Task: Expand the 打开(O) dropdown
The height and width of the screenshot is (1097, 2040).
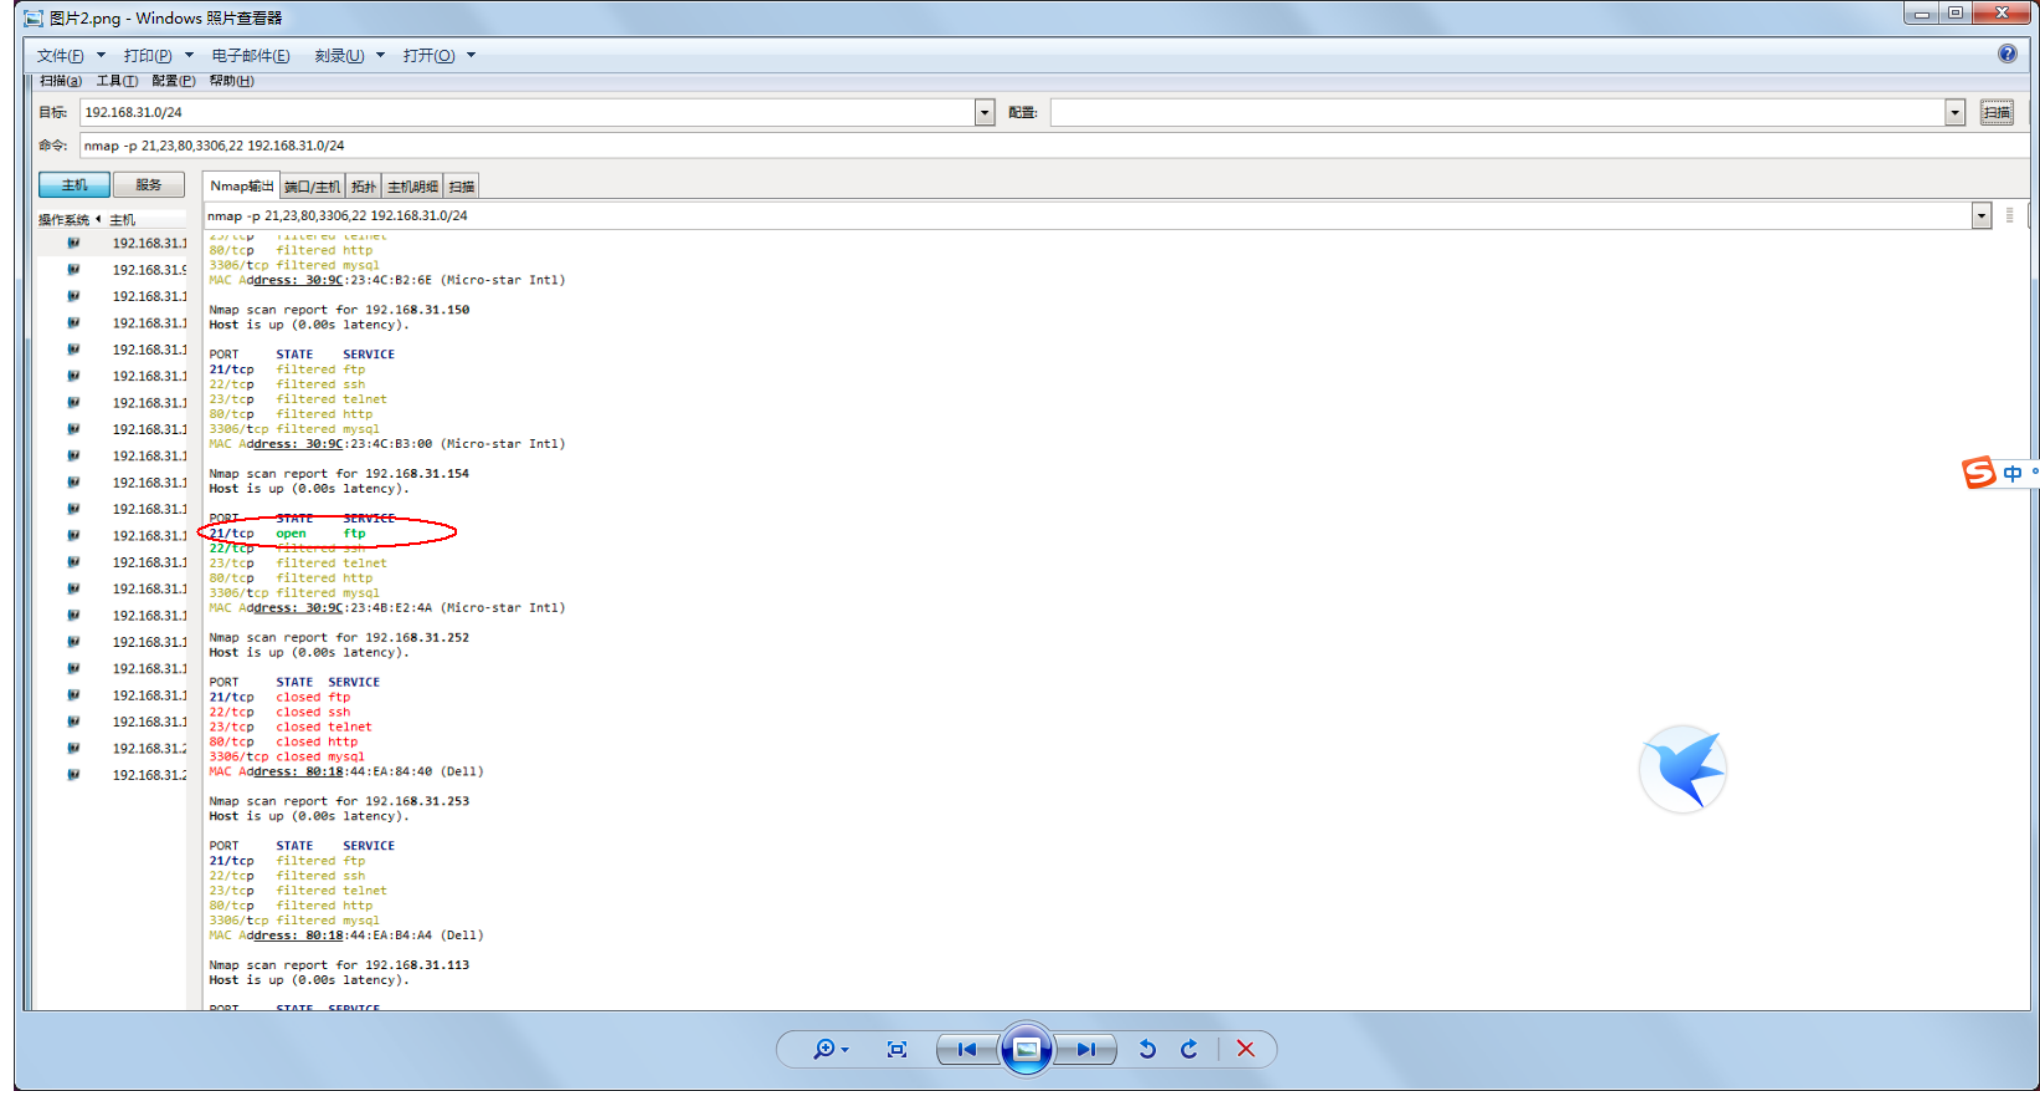Action: pyautogui.click(x=429, y=55)
